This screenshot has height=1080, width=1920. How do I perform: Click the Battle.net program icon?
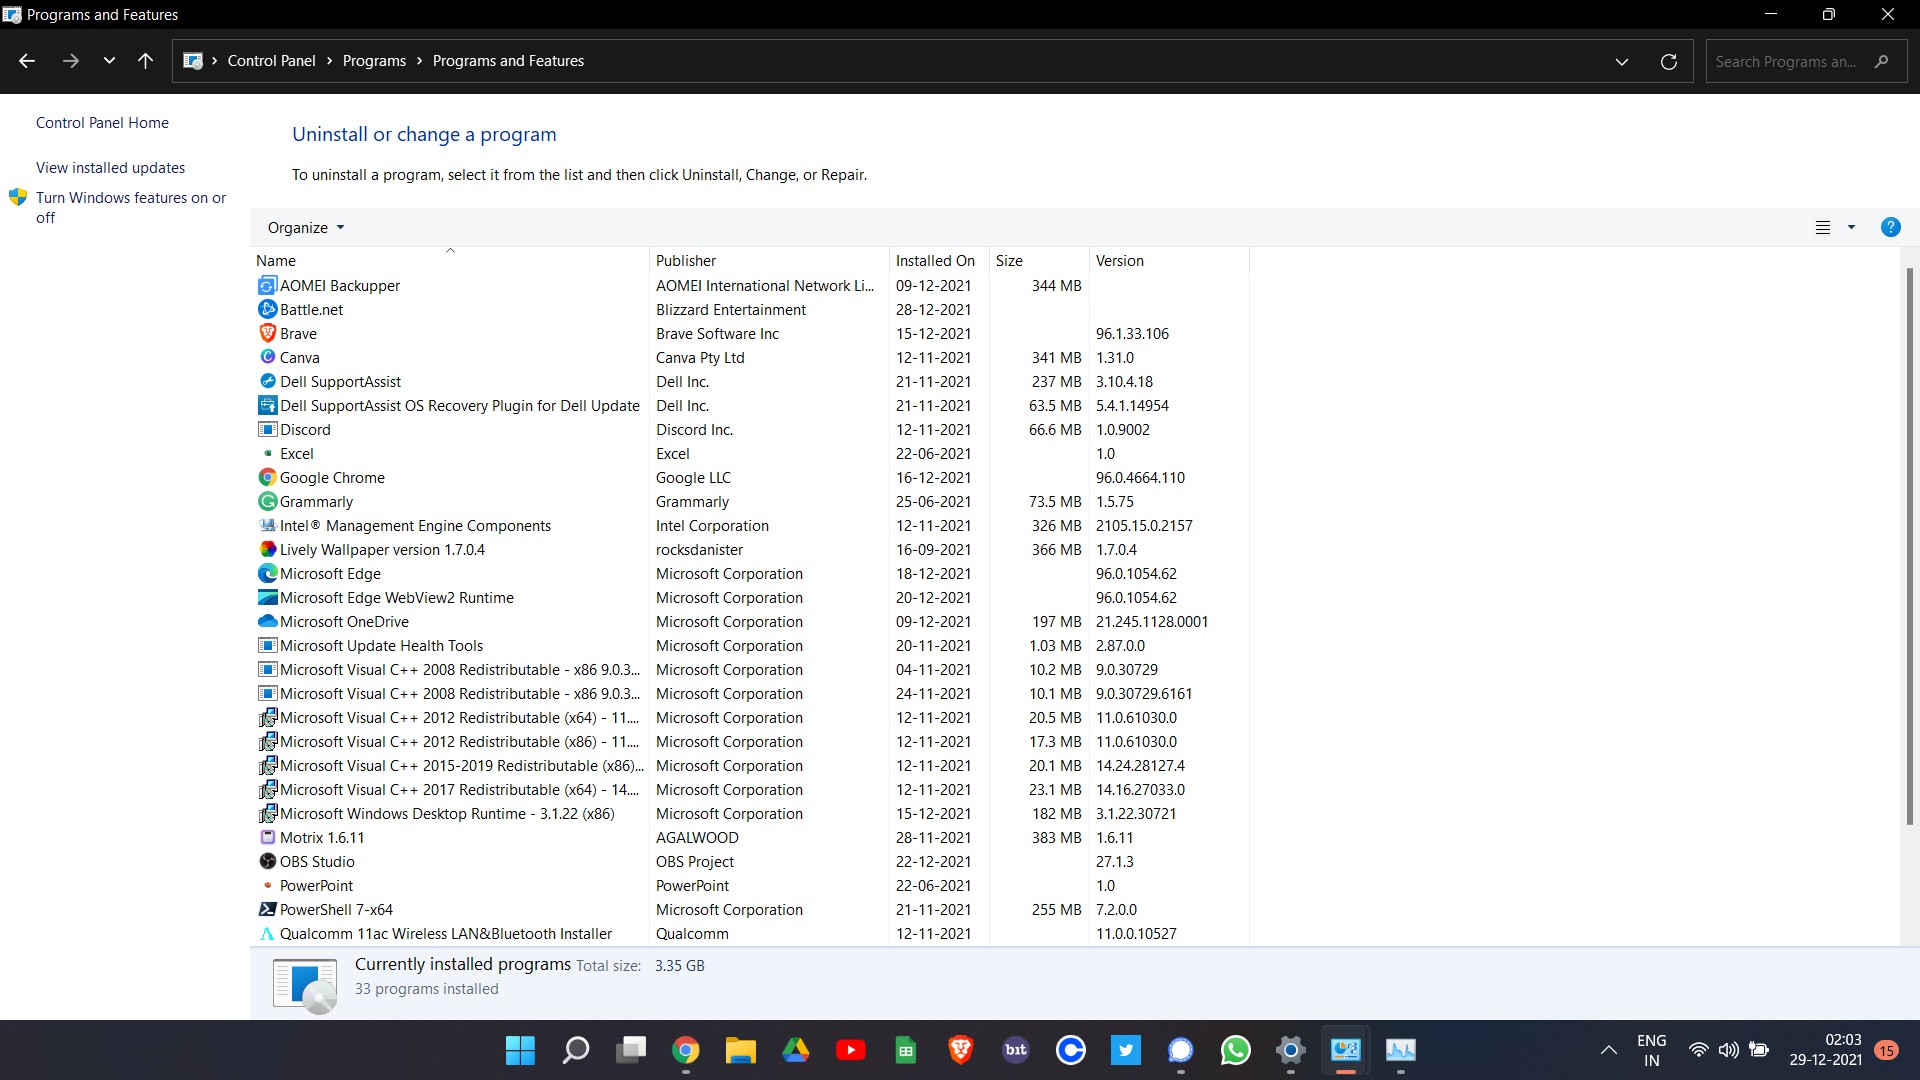(267, 310)
